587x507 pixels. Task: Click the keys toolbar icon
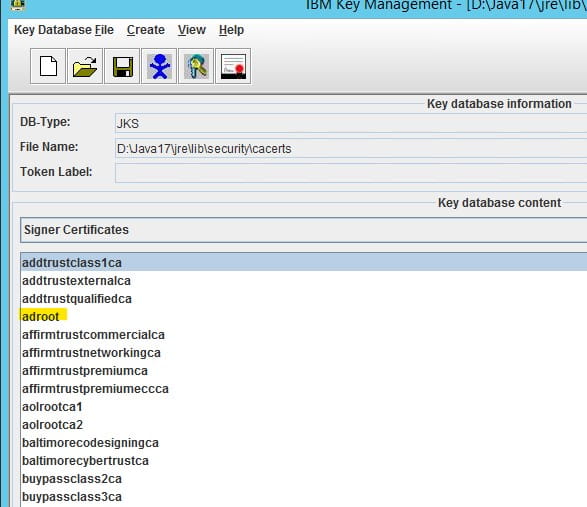[x=196, y=66]
